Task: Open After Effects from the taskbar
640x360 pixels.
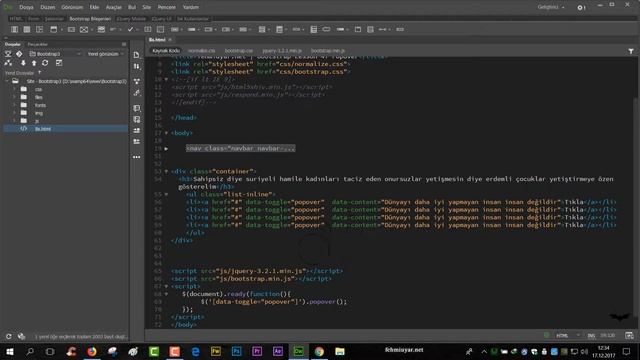Action: [278, 351]
